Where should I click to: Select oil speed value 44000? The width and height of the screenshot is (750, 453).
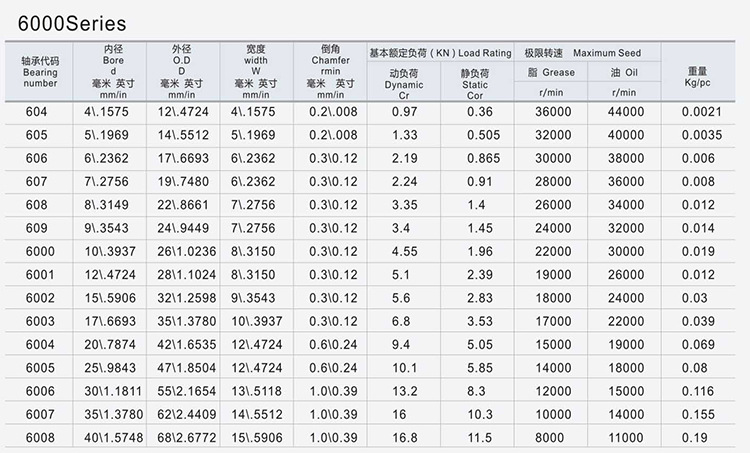[x=626, y=111]
